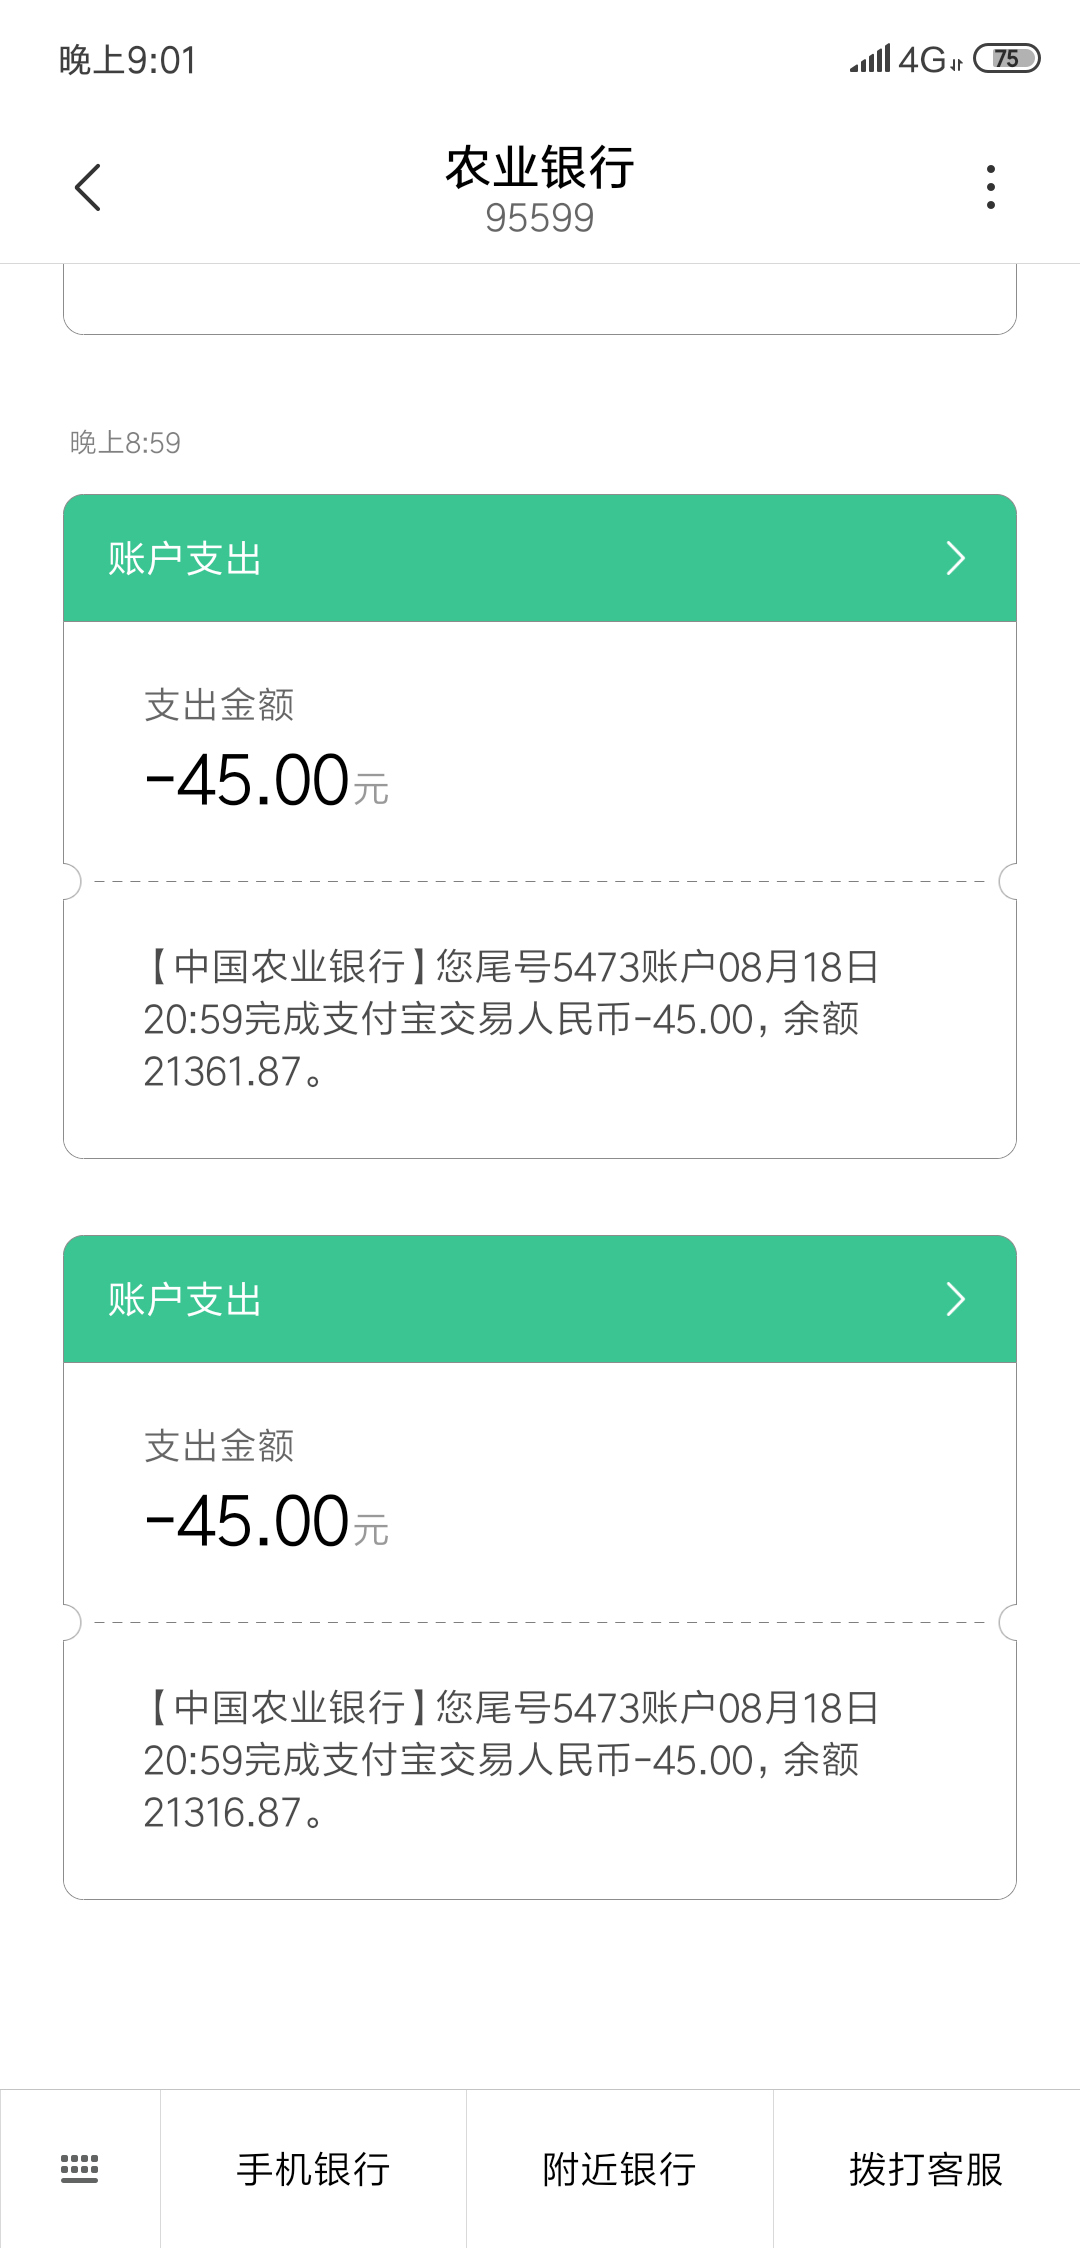This screenshot has height=2248, width=1080.
Task: Tap the battery indicator icon
Action: (x=1006, y=59)
